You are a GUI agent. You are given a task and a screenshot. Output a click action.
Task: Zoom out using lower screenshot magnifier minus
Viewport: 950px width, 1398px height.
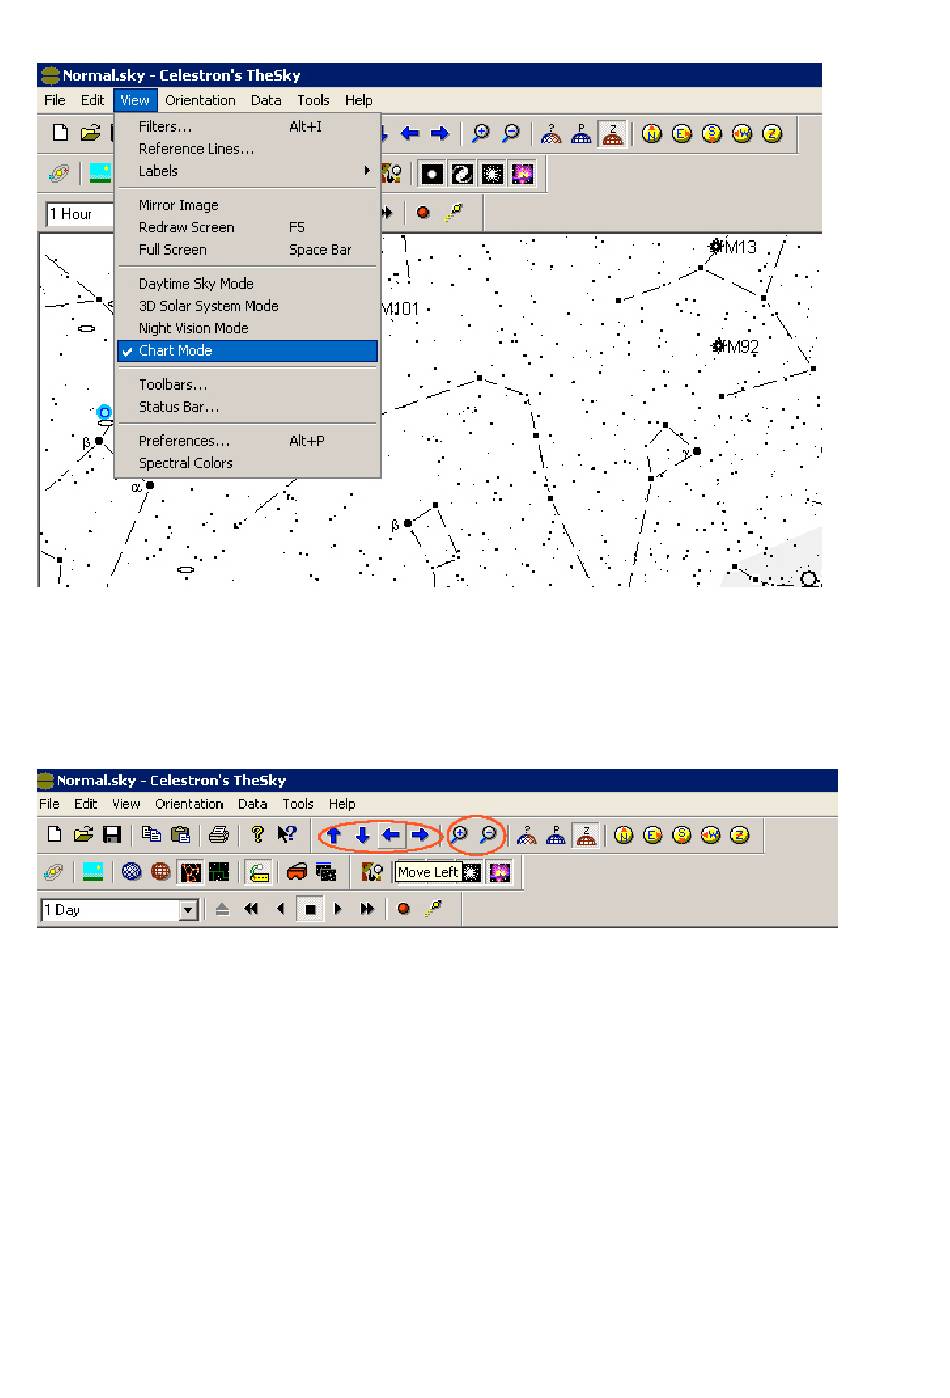pos(488,835)
